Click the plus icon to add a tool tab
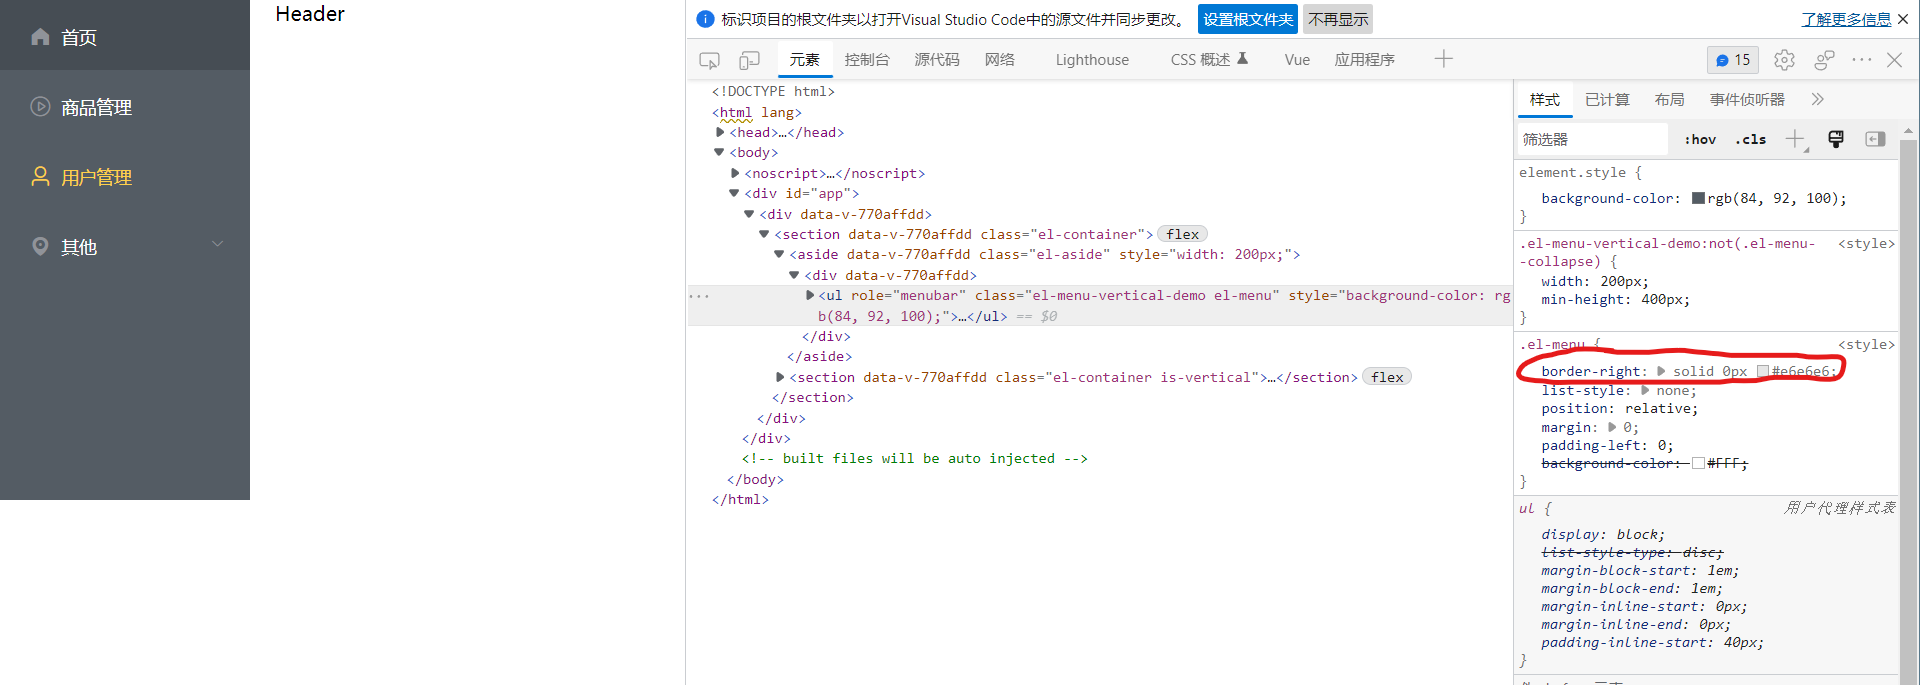This screenshot has width=1920, height=685. tap(1443, 59)
